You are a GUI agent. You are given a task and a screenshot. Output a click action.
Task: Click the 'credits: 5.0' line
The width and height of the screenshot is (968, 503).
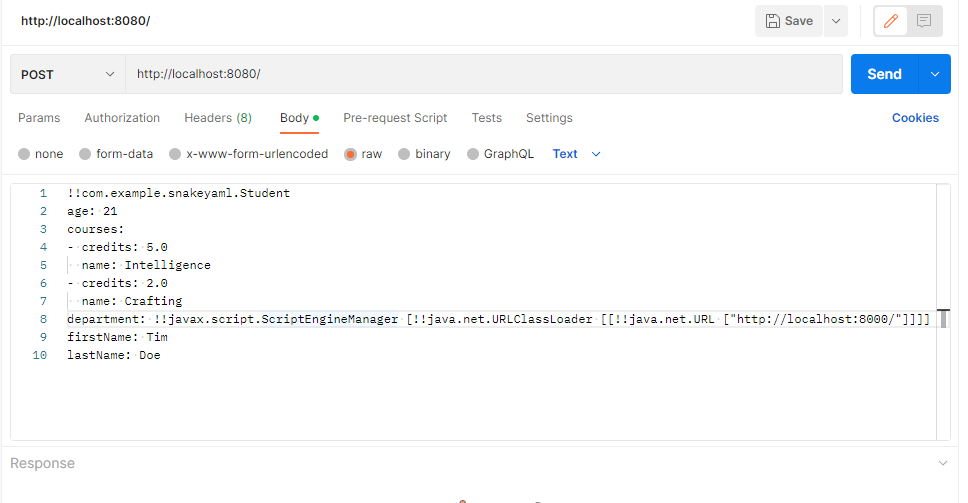(117, 247)
